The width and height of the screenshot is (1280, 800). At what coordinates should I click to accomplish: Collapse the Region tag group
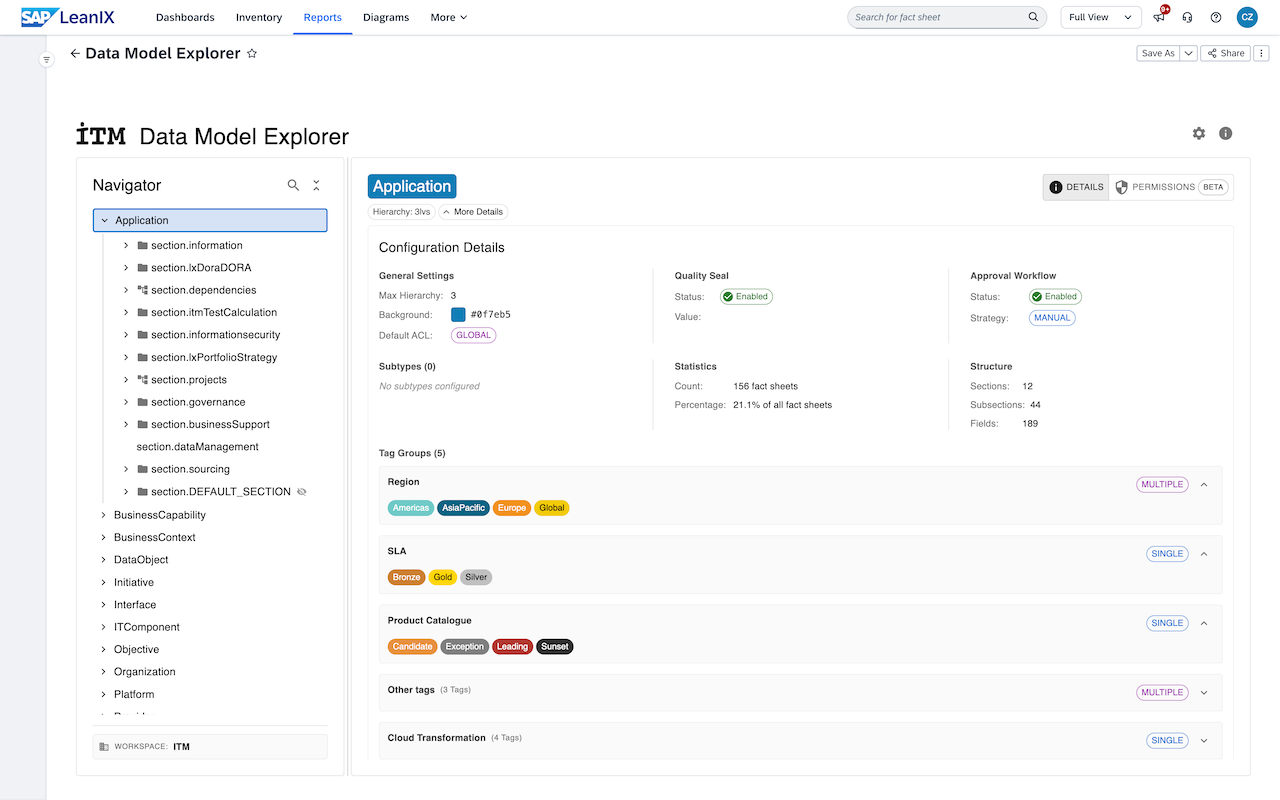click(1204, 484)
